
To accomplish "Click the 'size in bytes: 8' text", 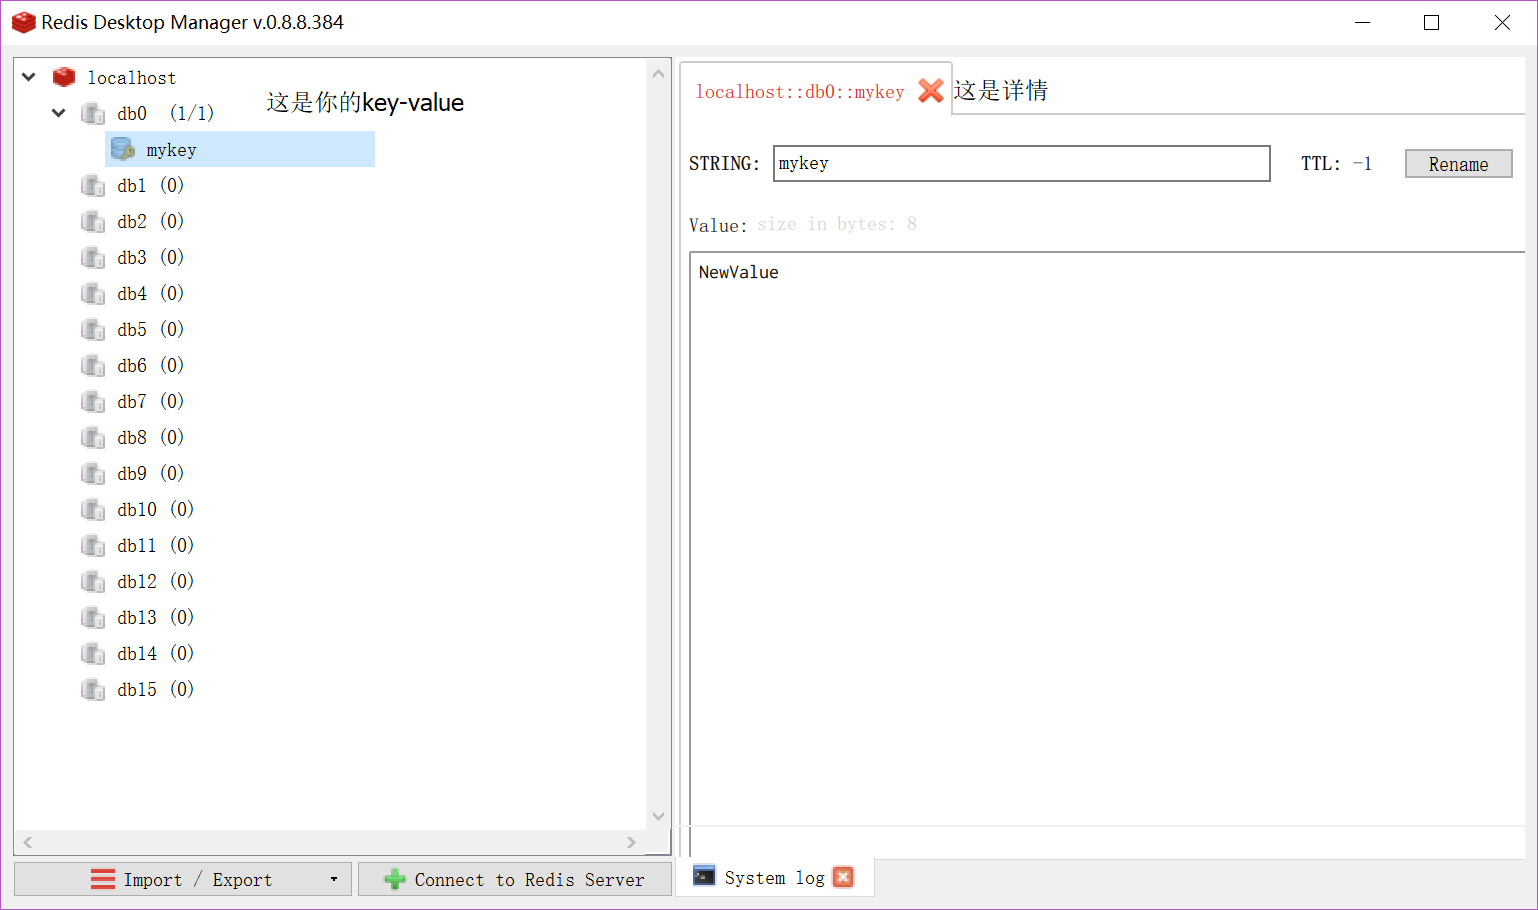I will (x=836, y=224).
